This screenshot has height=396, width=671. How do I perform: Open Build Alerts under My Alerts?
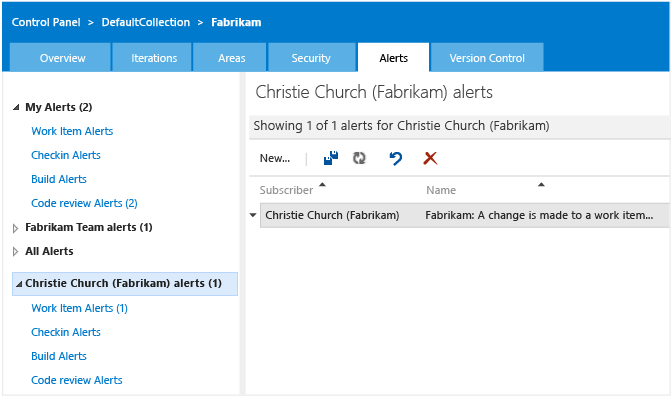tap(59, 179)
